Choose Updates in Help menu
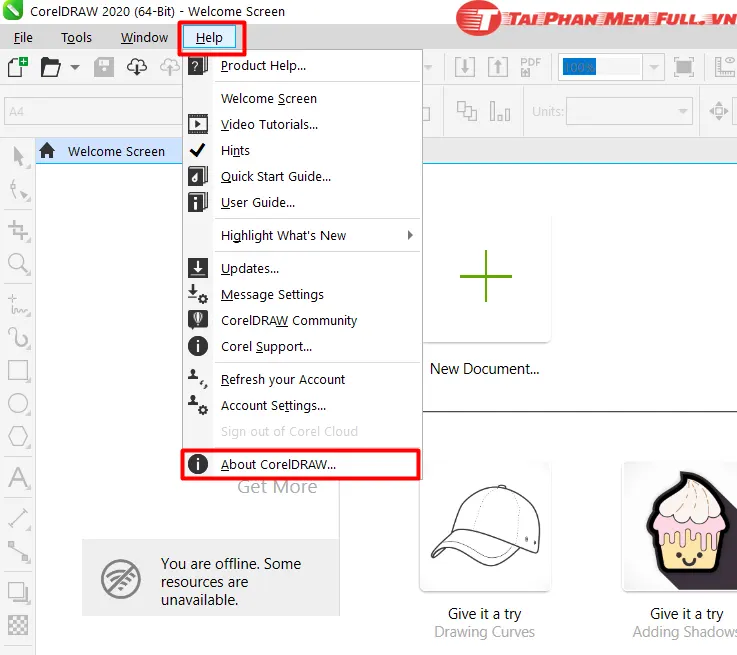 pos(302,268)
